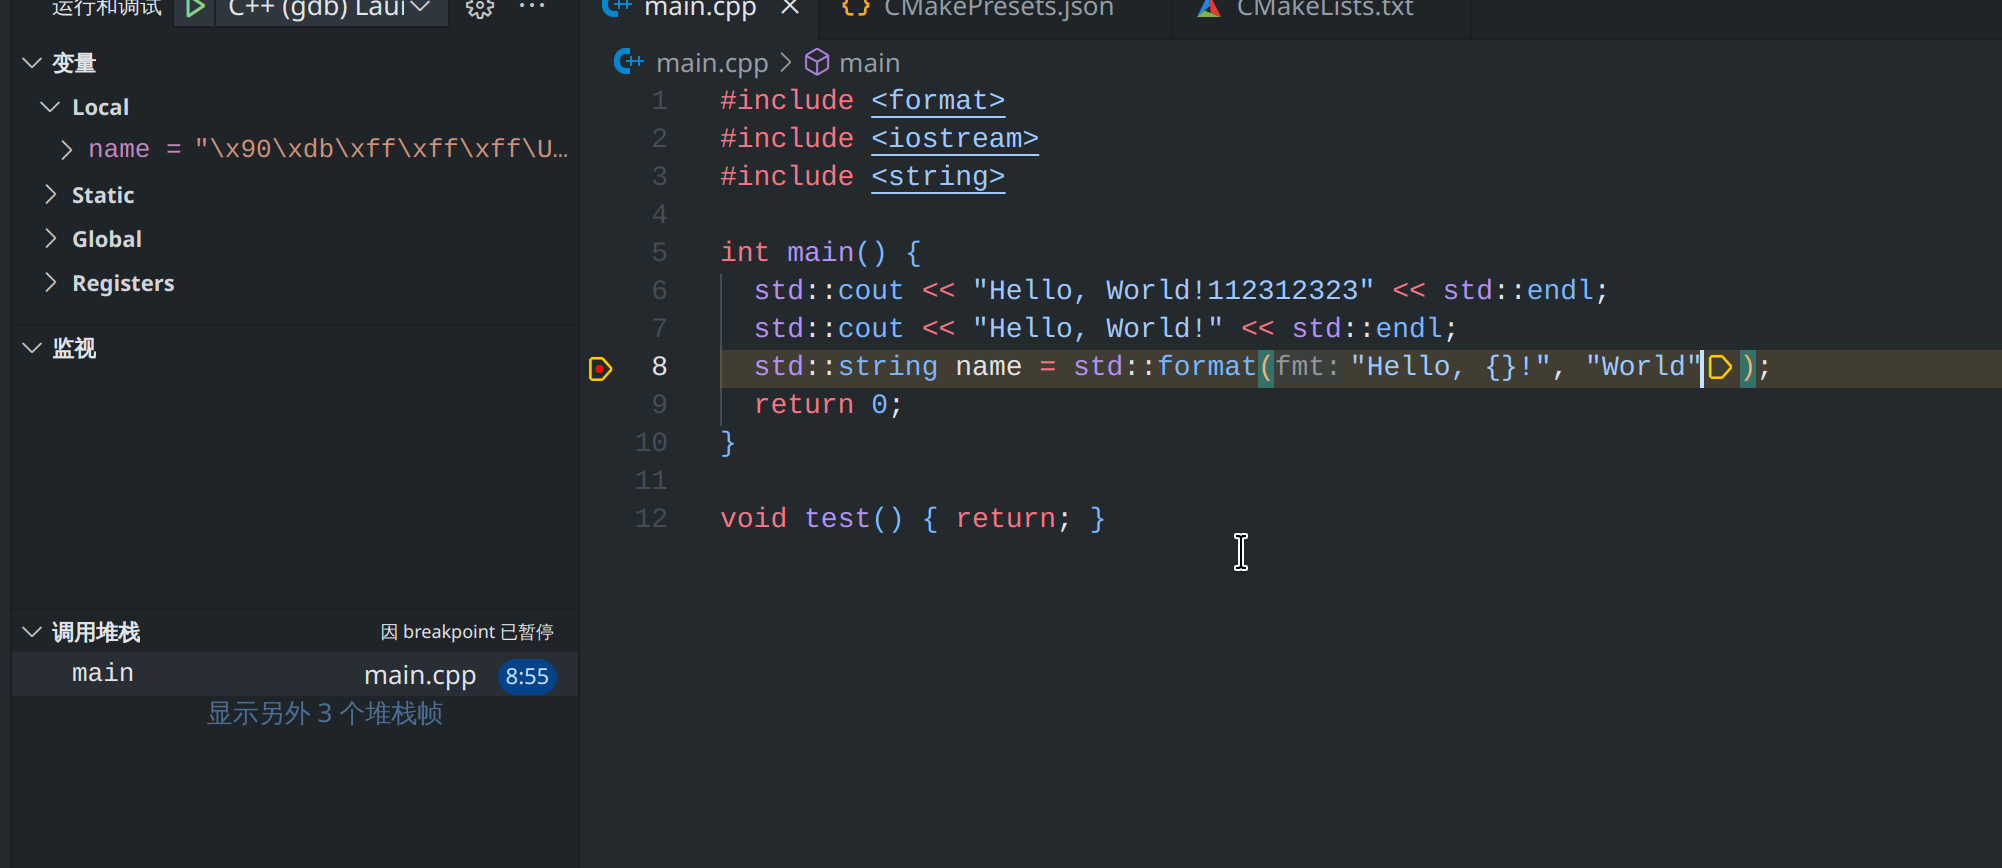
Task: Select the main frame in call stack
Action: click(102, 674)
